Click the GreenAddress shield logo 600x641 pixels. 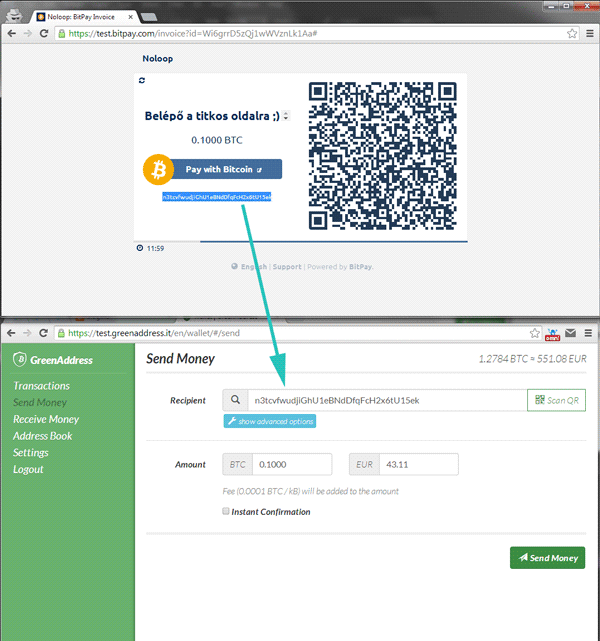pos(19,360)
